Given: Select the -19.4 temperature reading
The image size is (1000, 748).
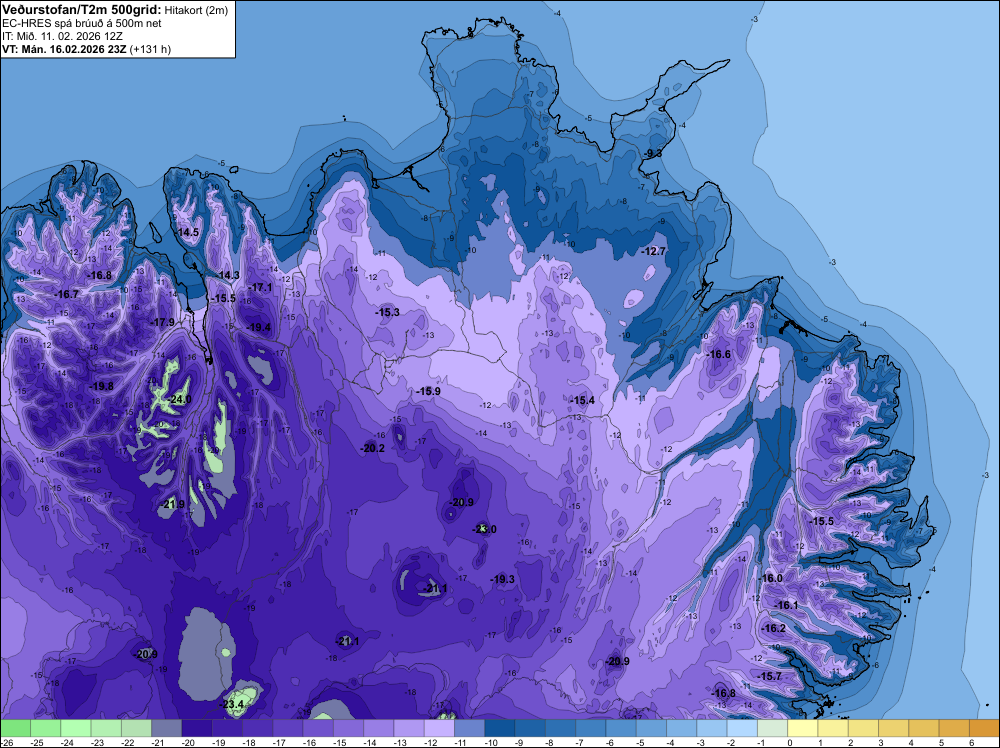Looking at the screenshot, I should [x=258, y=327].
